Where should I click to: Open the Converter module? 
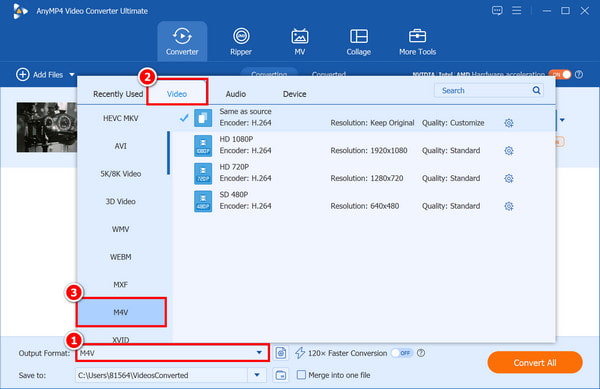[182, 41]
